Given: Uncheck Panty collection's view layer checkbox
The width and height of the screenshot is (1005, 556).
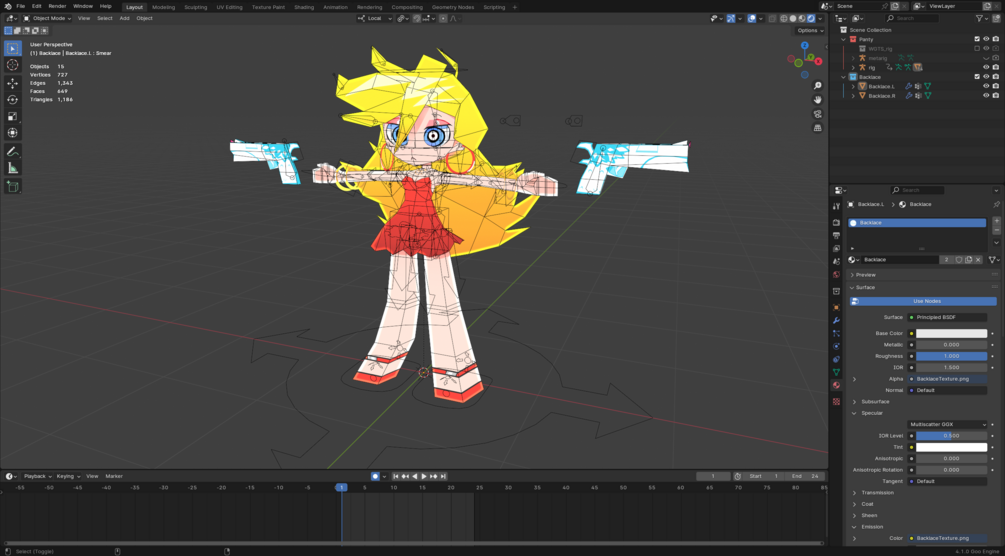Looking at the screenshot, I should point(977,39).
